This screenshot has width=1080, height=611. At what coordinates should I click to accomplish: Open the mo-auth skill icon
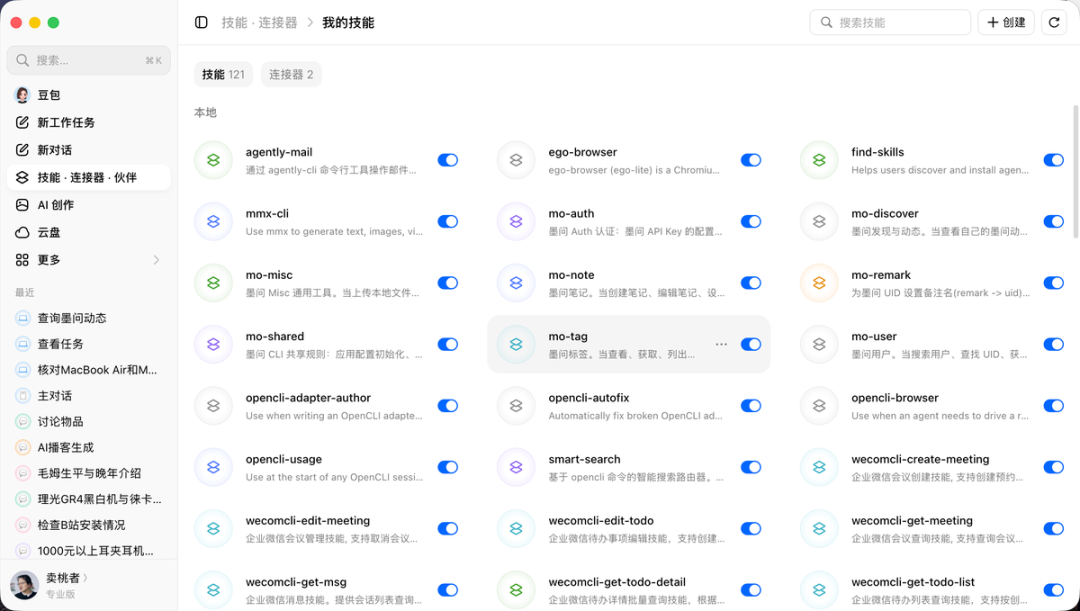[516, 221]
